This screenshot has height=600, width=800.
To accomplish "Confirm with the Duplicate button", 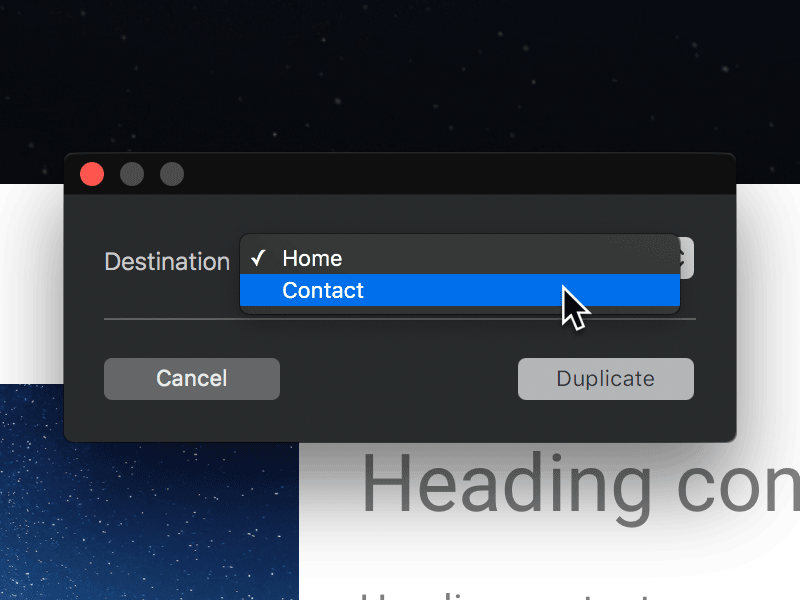I will pyautogui.click(x=606, y=379).
